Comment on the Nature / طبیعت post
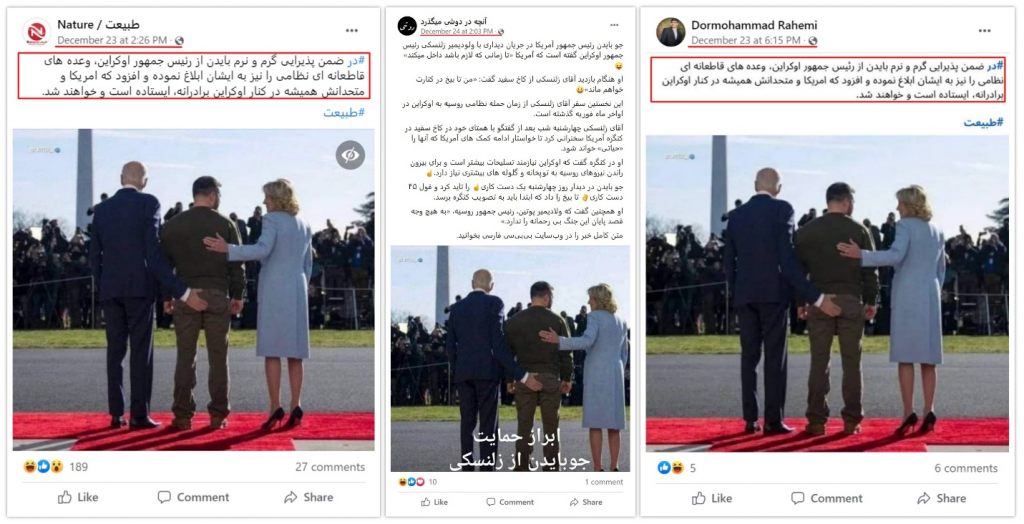This screenshot has width=1024, height=524. pos(193,497)
